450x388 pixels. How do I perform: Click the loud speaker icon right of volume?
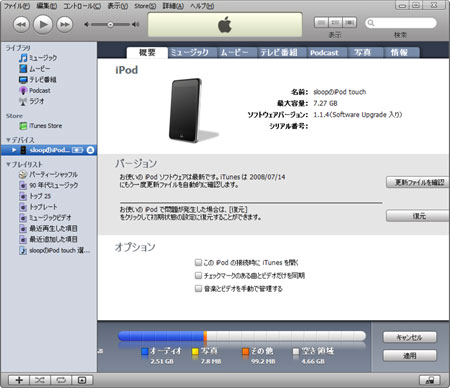(135, 24)
